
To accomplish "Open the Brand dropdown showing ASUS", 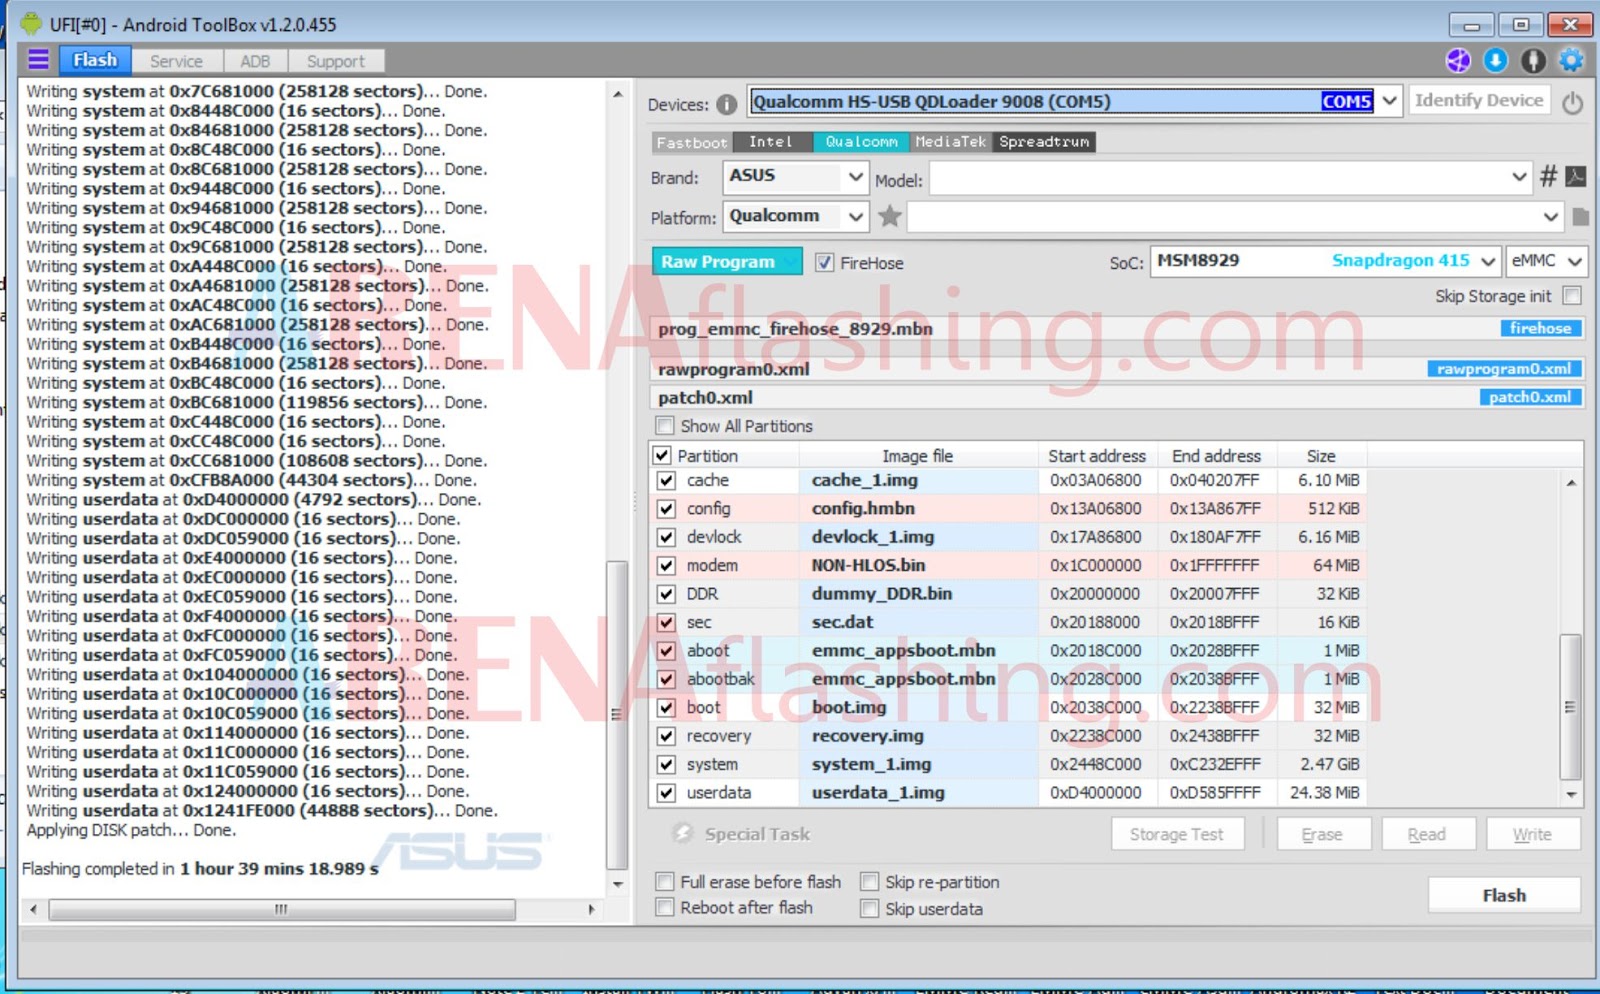I will (x=795, y=177).
